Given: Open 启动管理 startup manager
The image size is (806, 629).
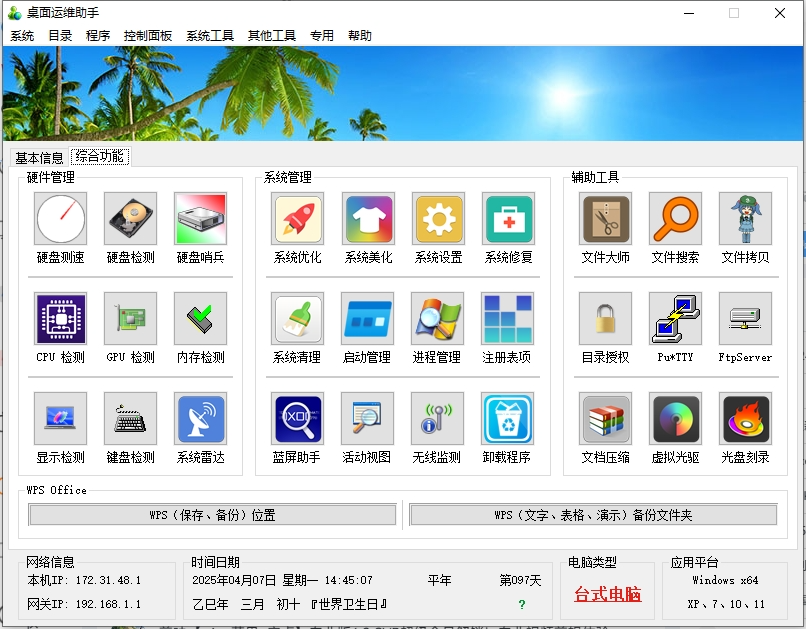Looking at the screenshot, I should 367,319.
